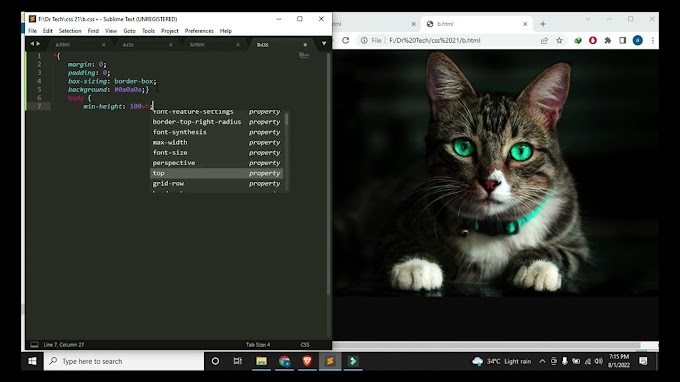
Task: Open the Extensions puzzle icon
Action: (608, 40)
